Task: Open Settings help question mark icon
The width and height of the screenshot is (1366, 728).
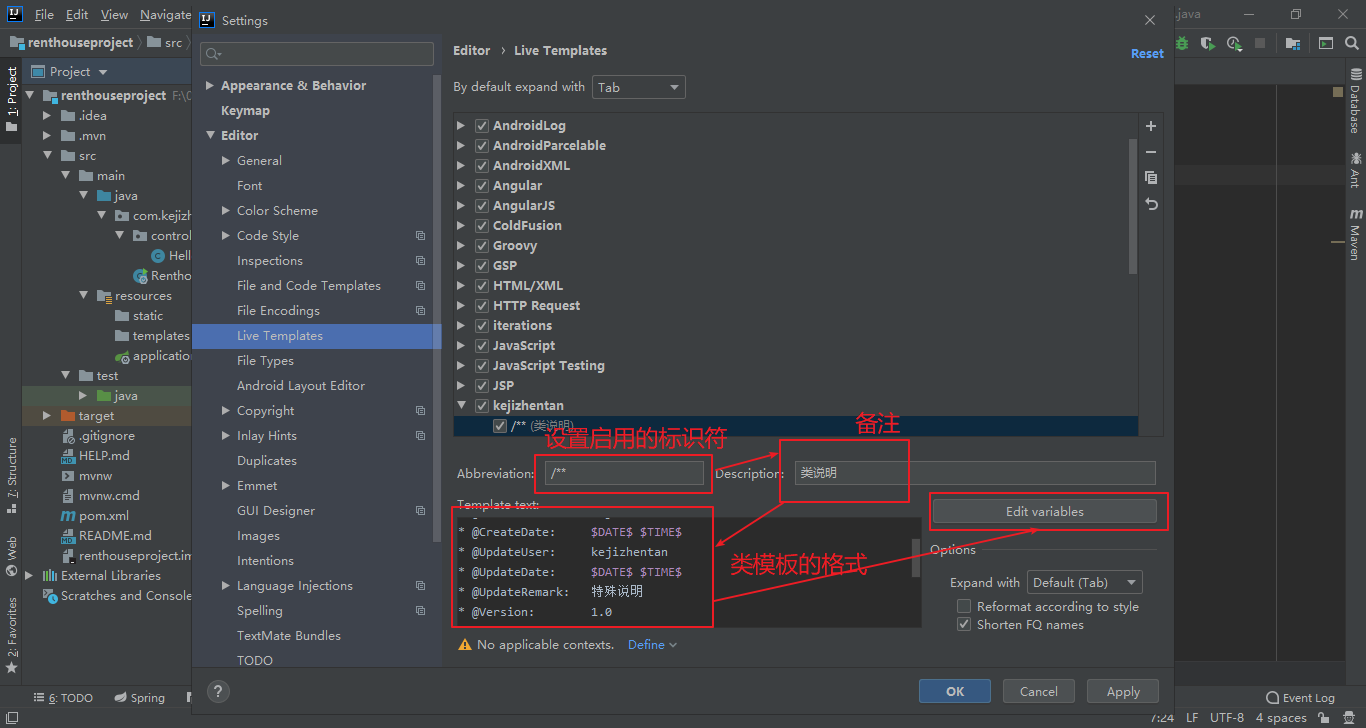Action: pyautogui.click(x=219, y=691)
